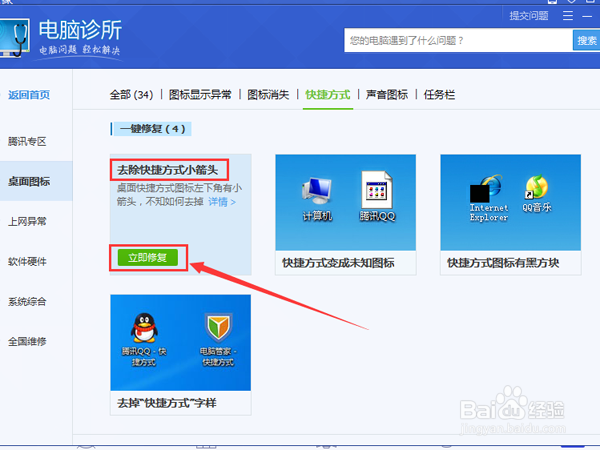Screen dimensions: 600x450
Task: Click the 快捷方式图标有黑方块 caption
Action: [503, 263]
